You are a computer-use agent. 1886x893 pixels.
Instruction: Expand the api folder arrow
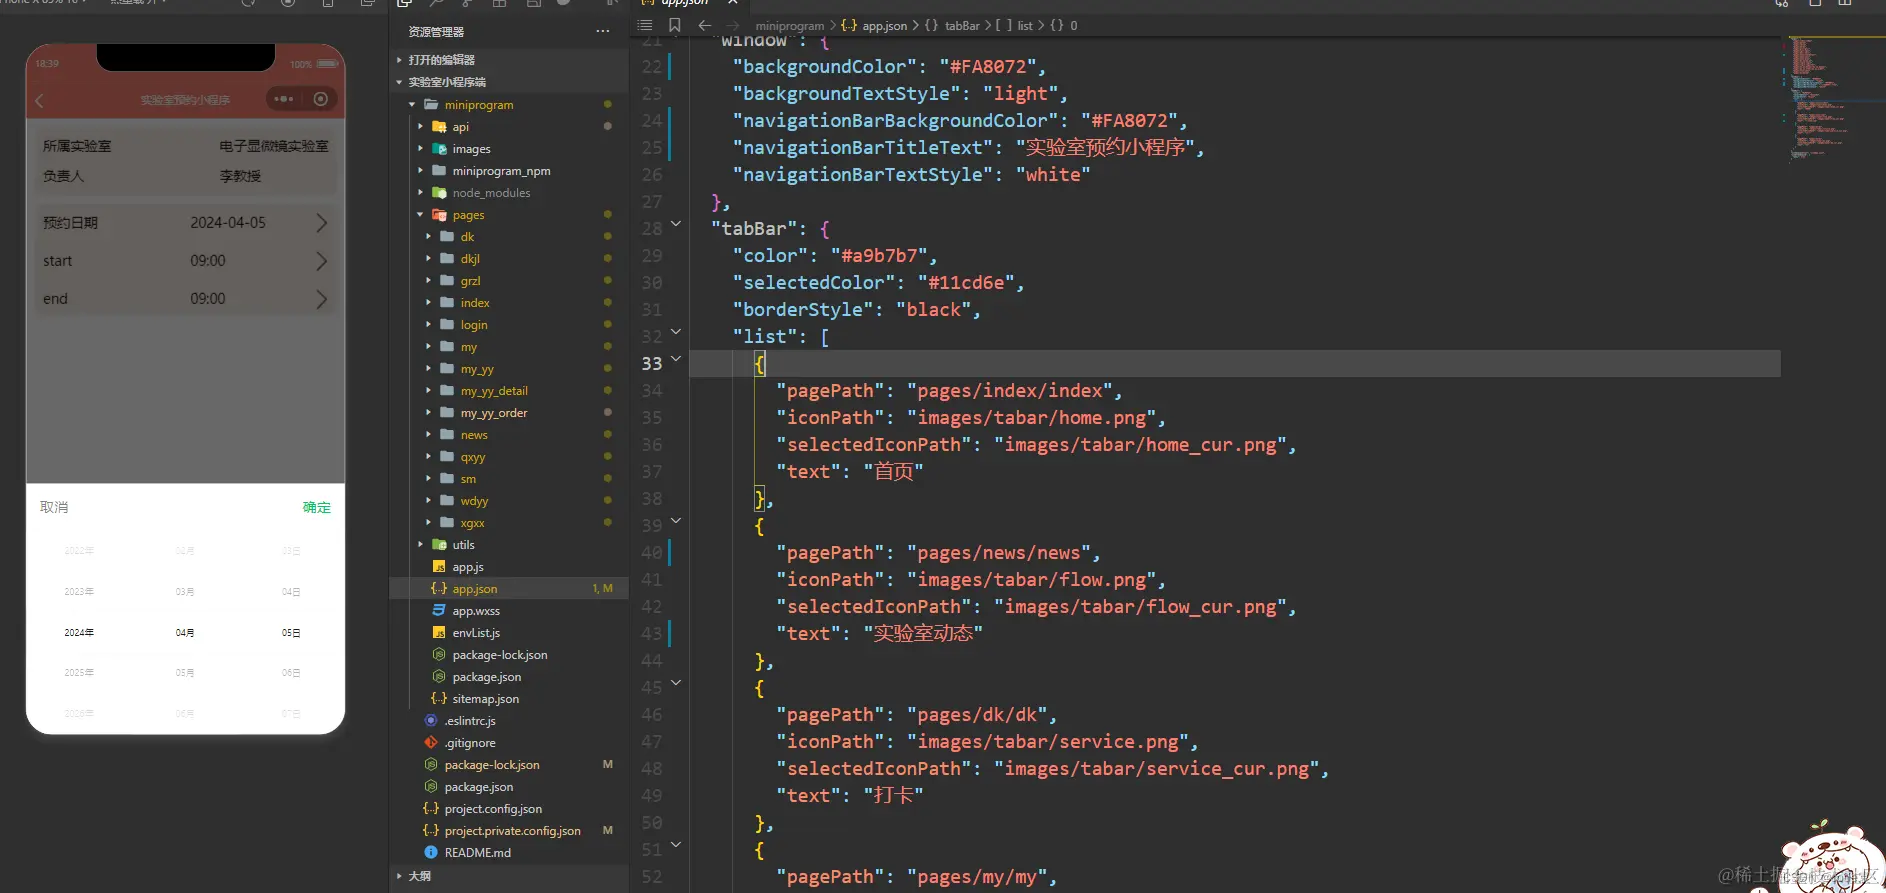click(x=420, y=127)
